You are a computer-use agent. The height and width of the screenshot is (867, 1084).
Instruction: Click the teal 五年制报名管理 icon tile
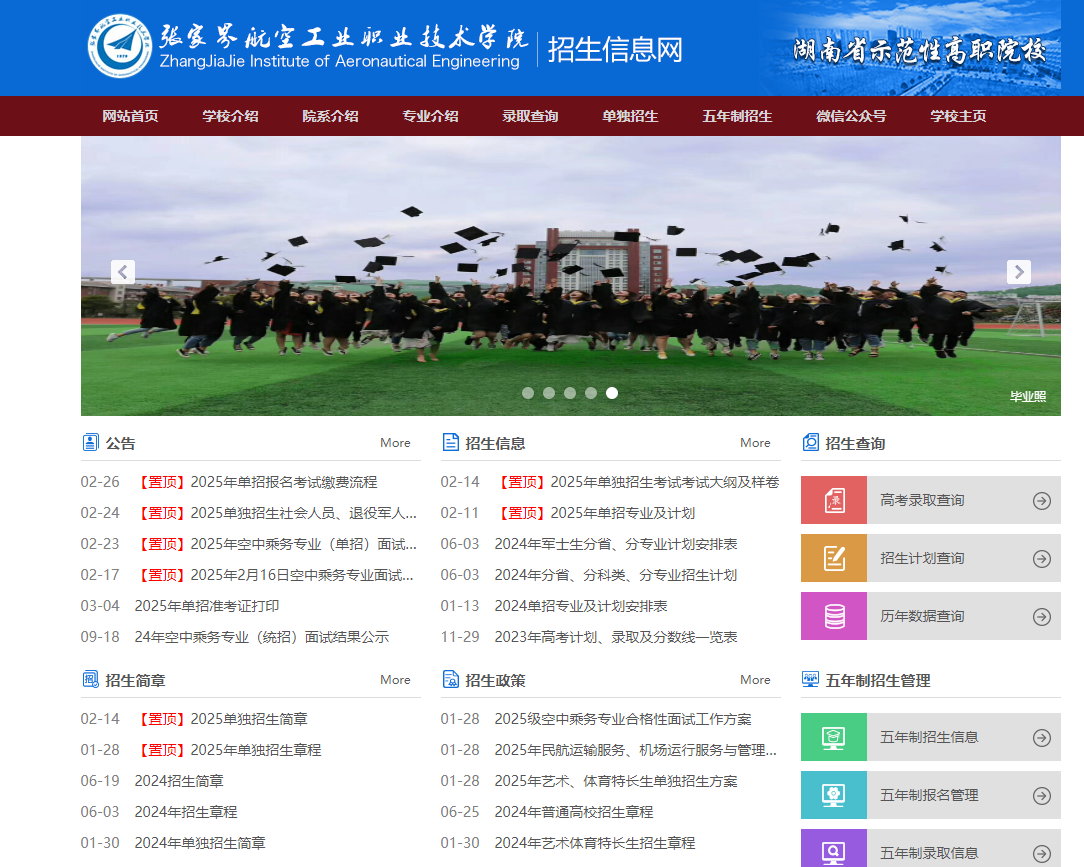[834, 795]
